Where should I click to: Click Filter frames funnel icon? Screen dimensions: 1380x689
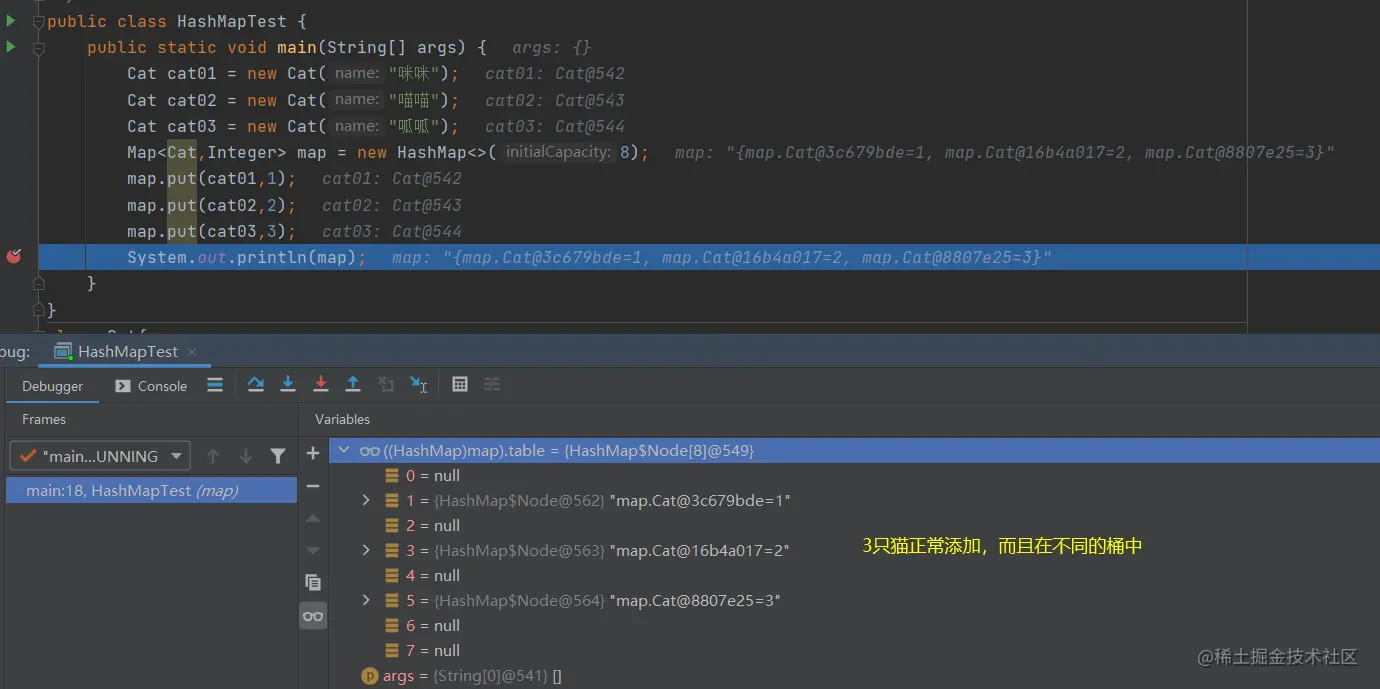point(278,456)
